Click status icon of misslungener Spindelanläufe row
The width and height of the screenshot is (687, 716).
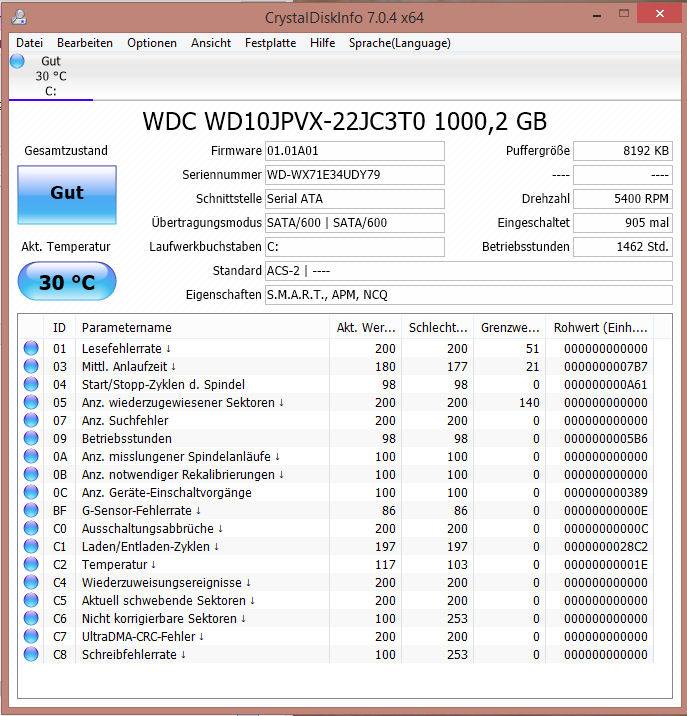tap(31, 456)
